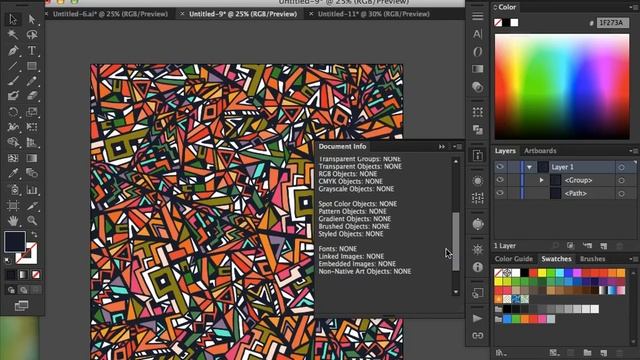Viewport: 640px width, 360px height.
Task: Apply the Color fill mode button
Action: point(11,275)
